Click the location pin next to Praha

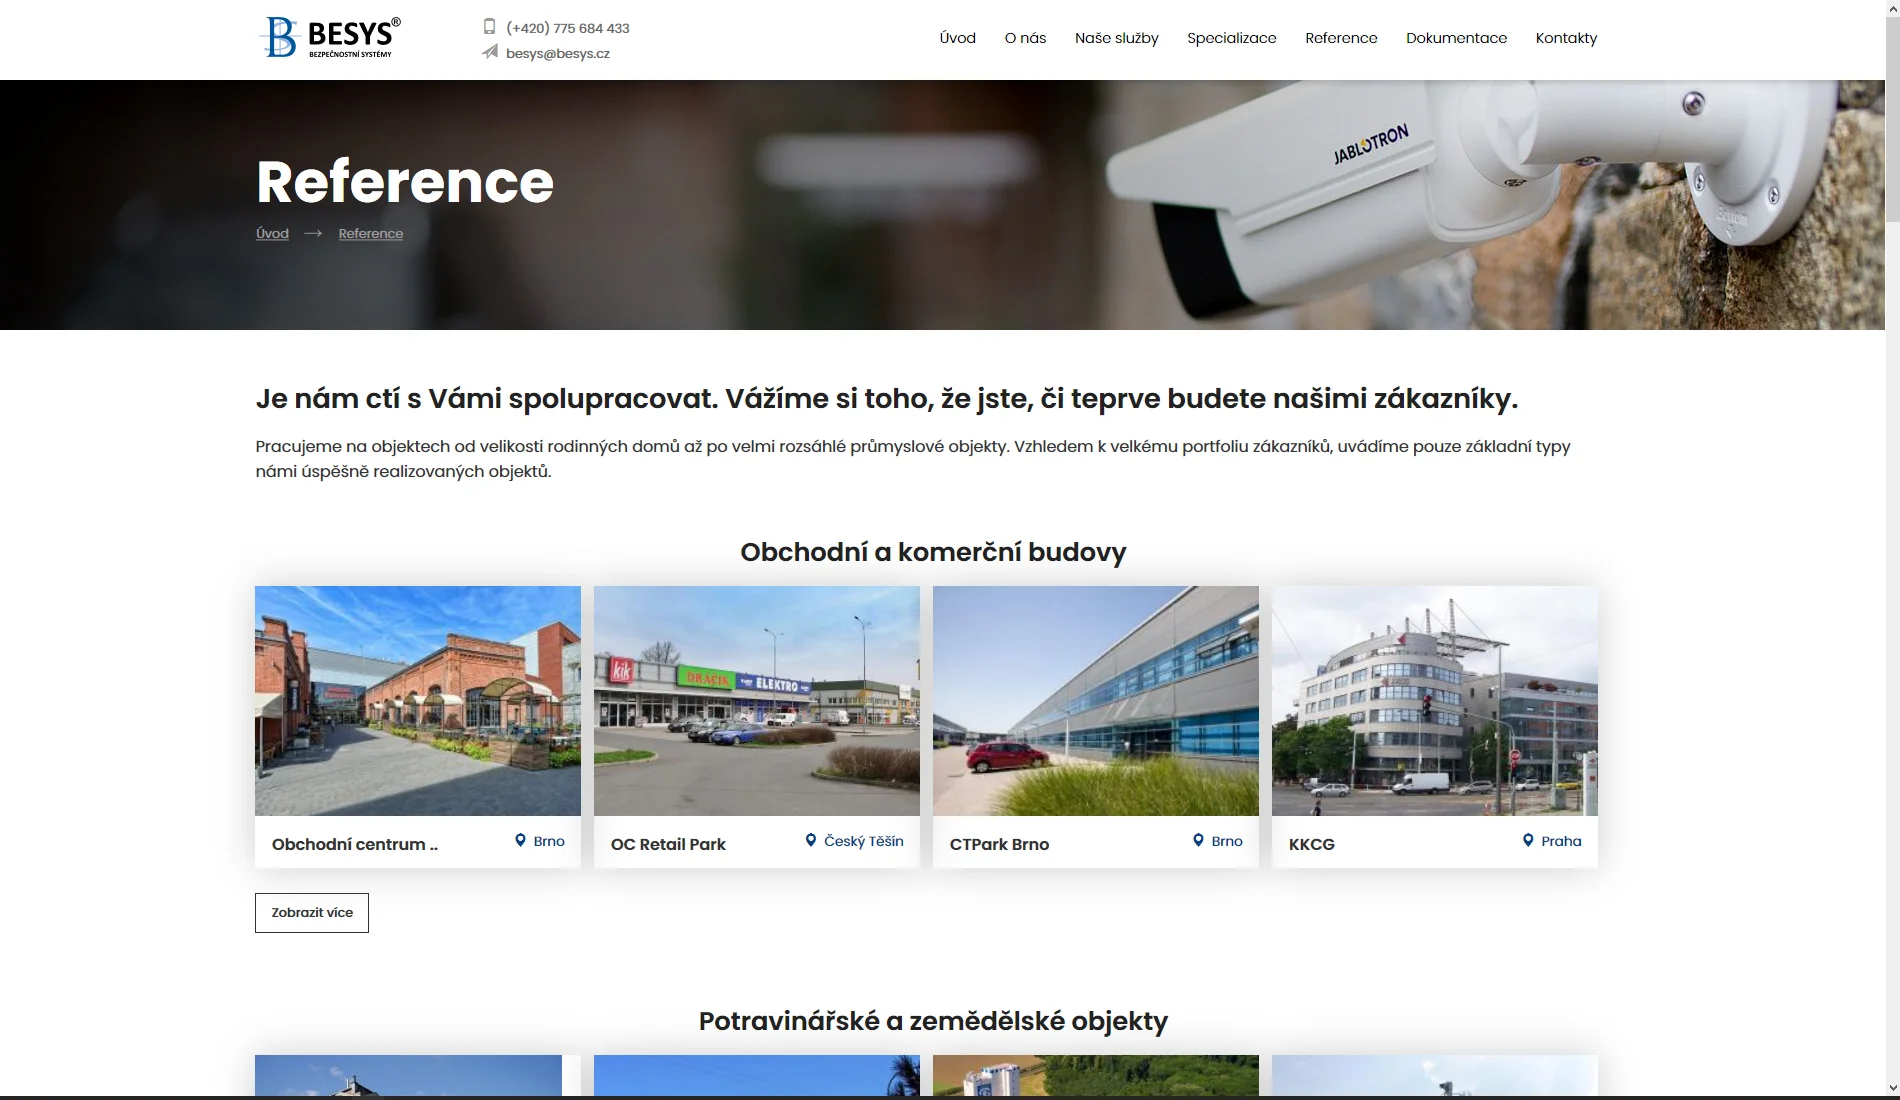[1528, 840]
